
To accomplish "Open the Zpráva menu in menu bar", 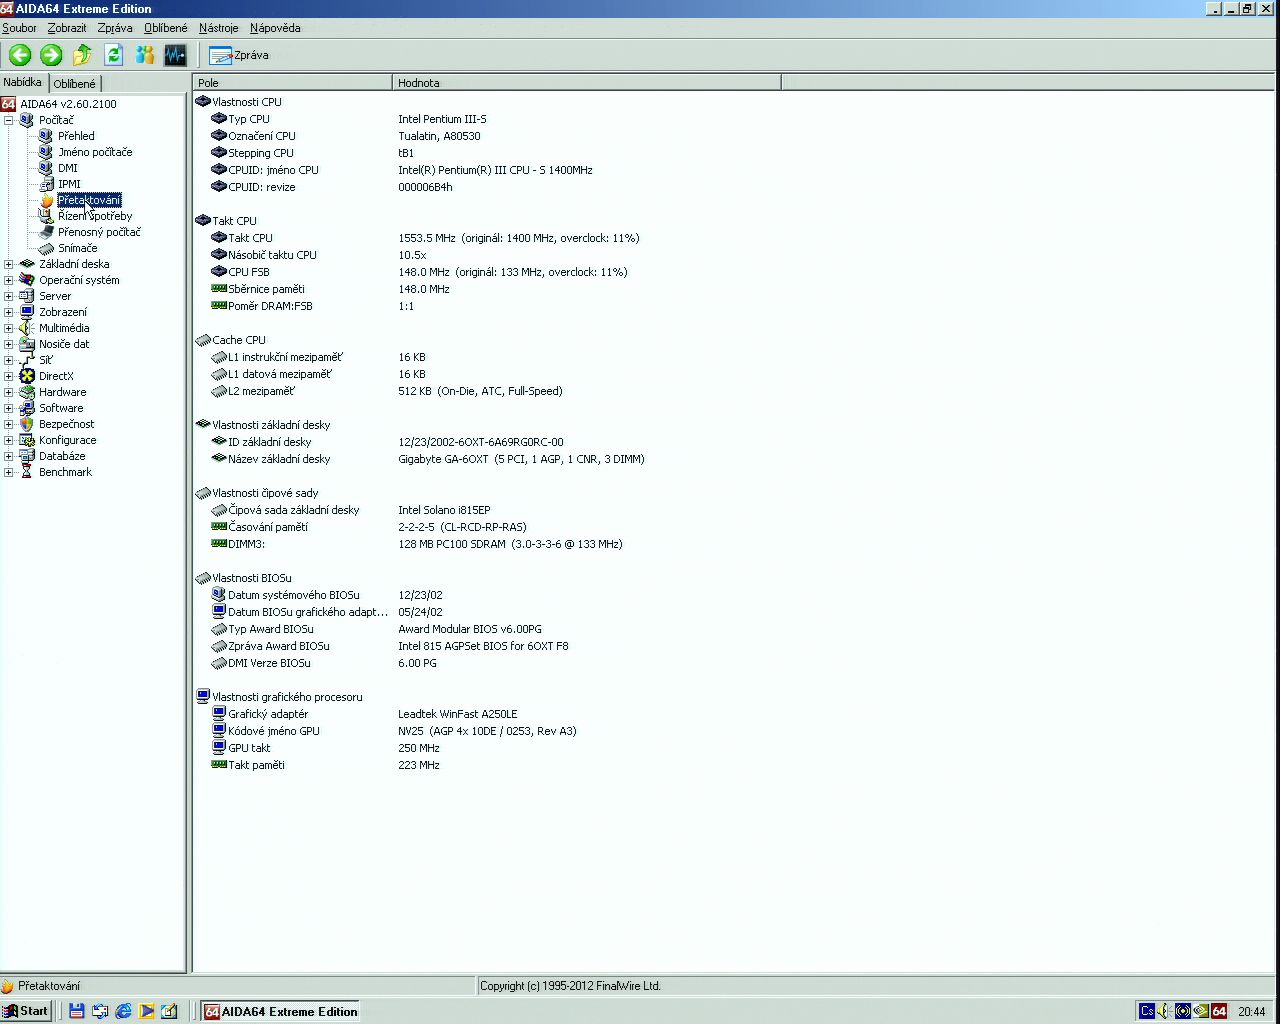I will [x=115, y=28].
